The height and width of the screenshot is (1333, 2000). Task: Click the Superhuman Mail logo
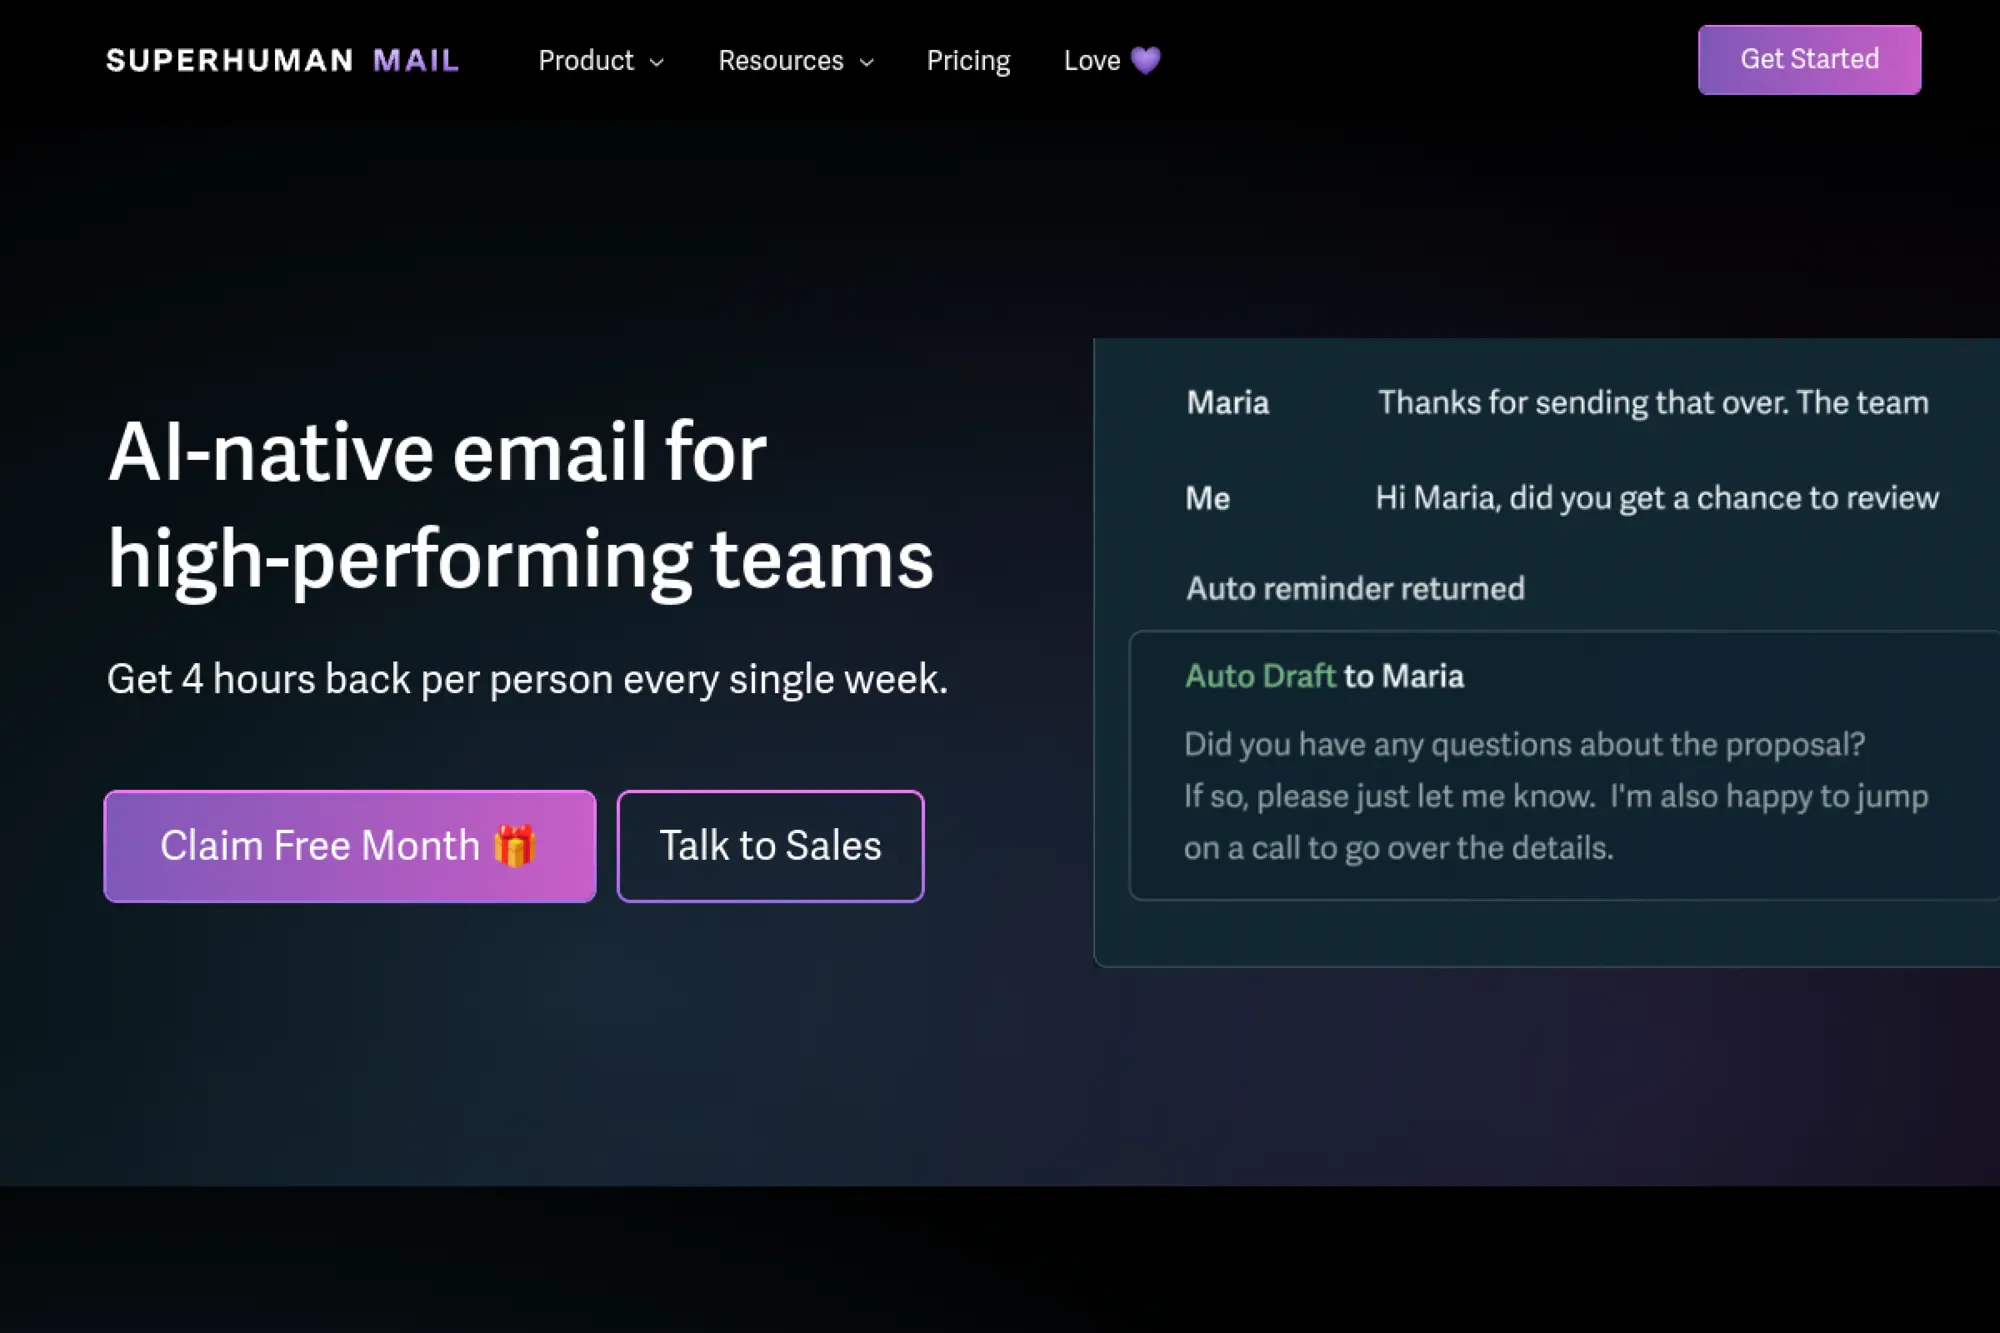coord(282,60)
